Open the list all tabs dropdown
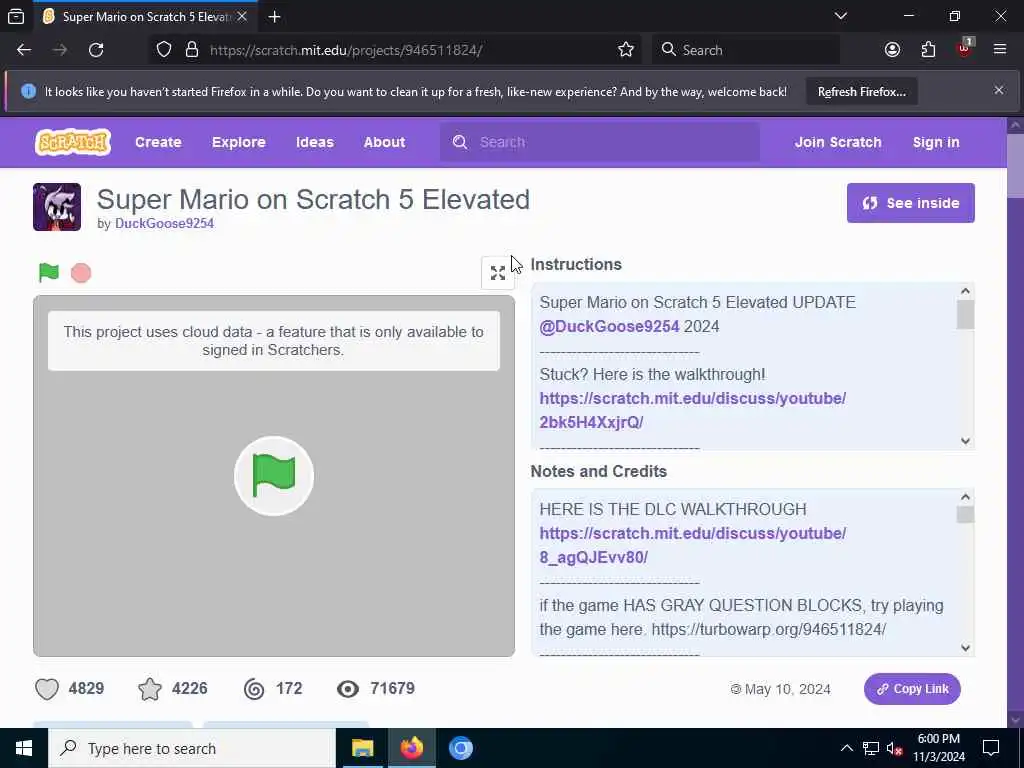The height and width of the screenshot is (768, 1024). (x=841, y=16)
